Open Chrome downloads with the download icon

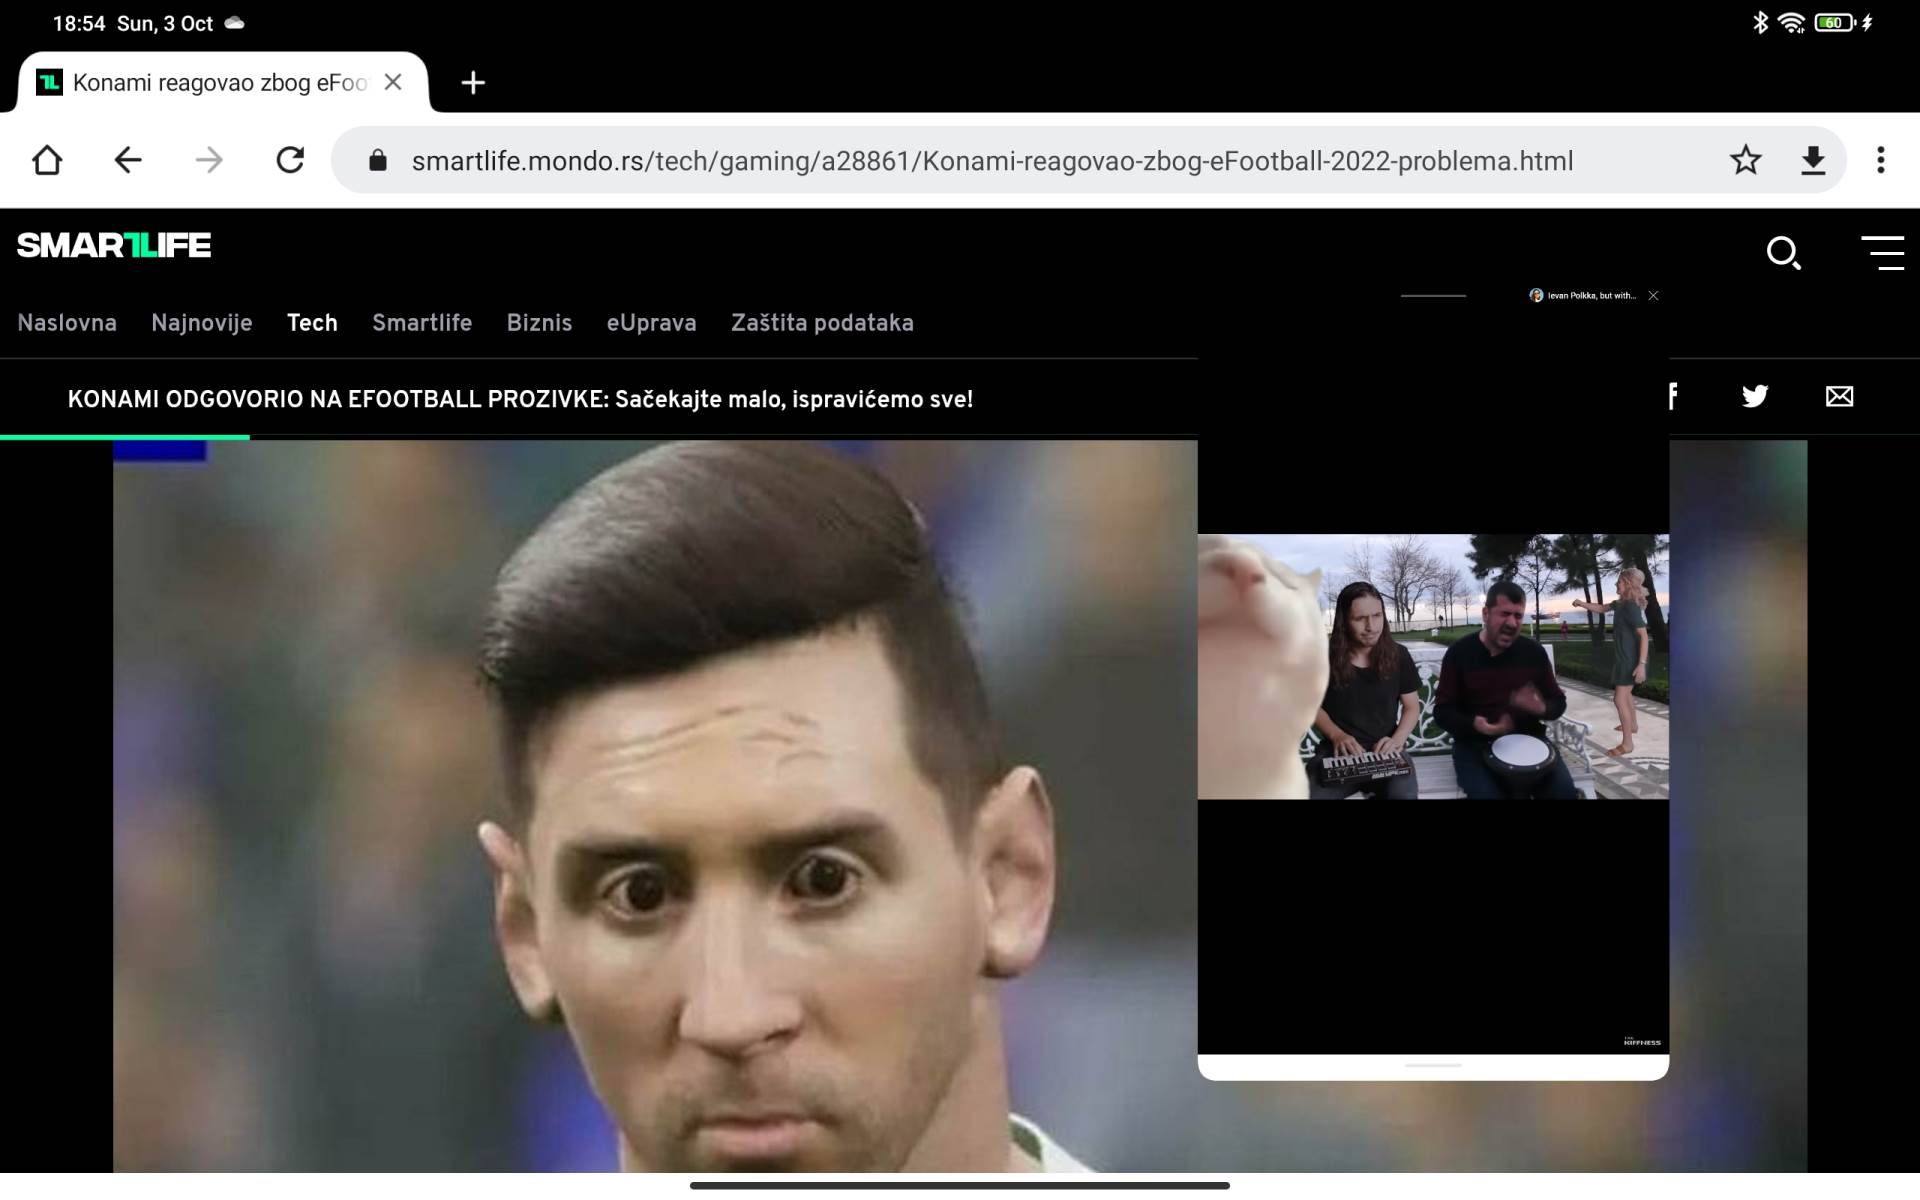pyautogui.click(x=1813, y=160)
